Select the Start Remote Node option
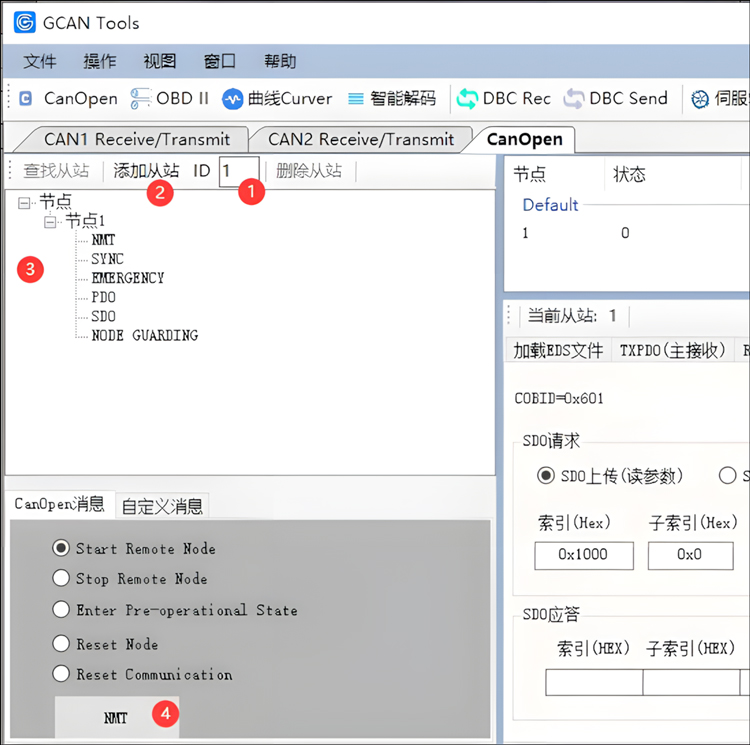The height and width of the screenshot is (745, 750). (61, 548)
